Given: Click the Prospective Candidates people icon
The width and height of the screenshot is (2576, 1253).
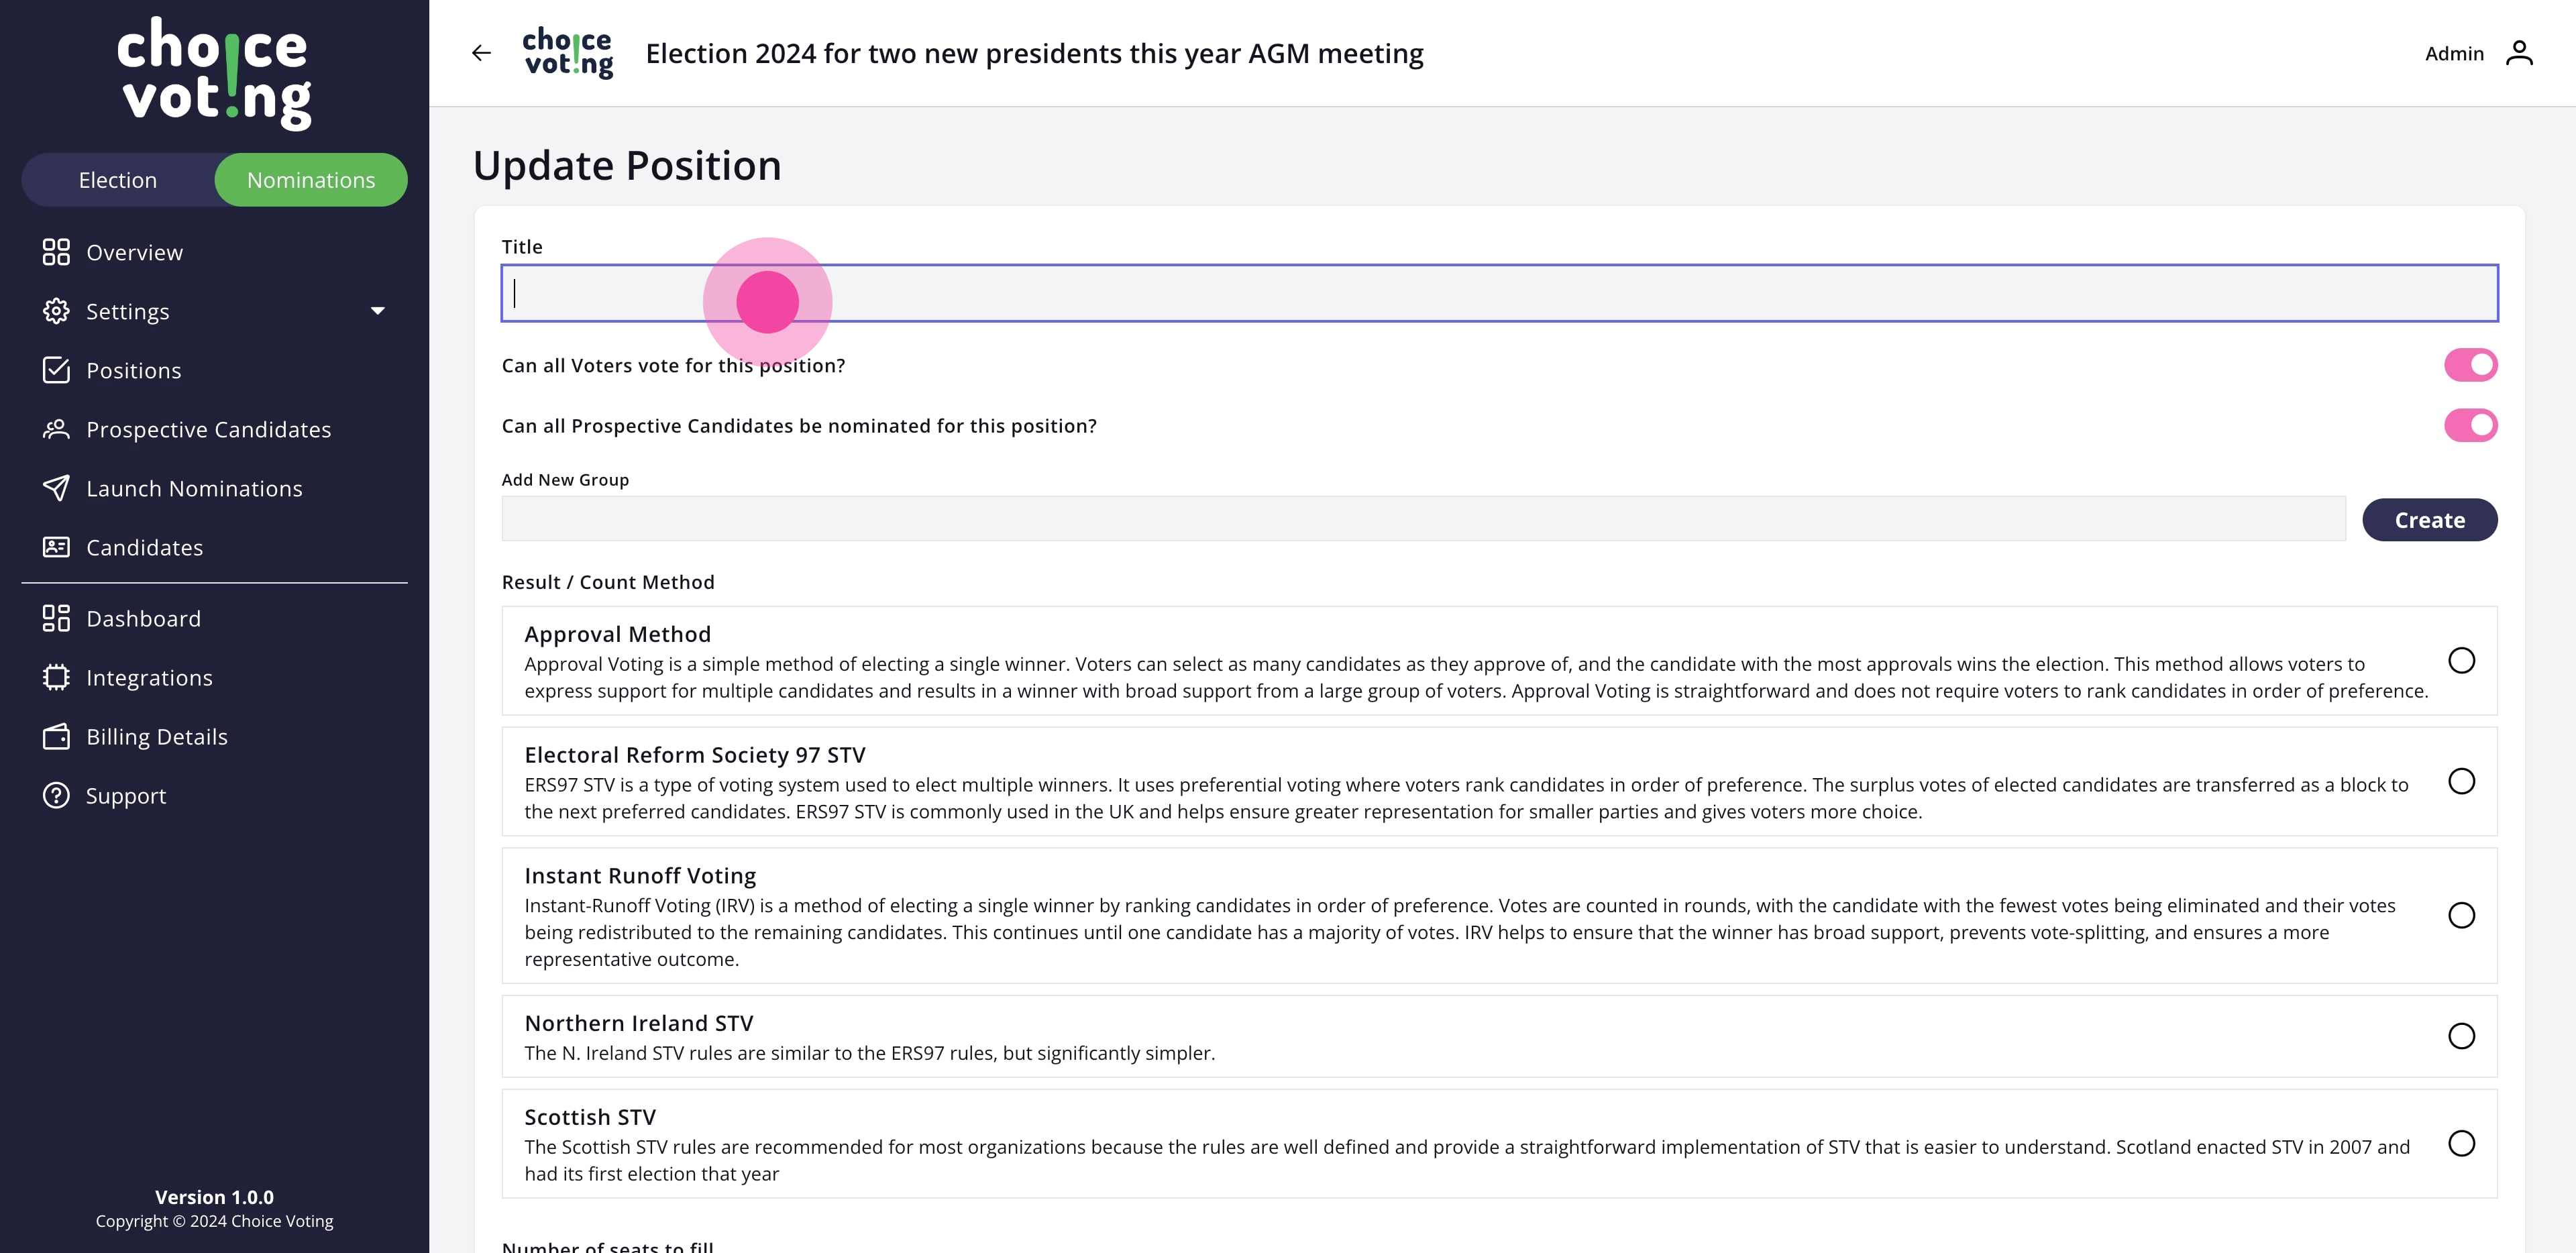Looking at the screenshot, I should click(x=56, y=429).
